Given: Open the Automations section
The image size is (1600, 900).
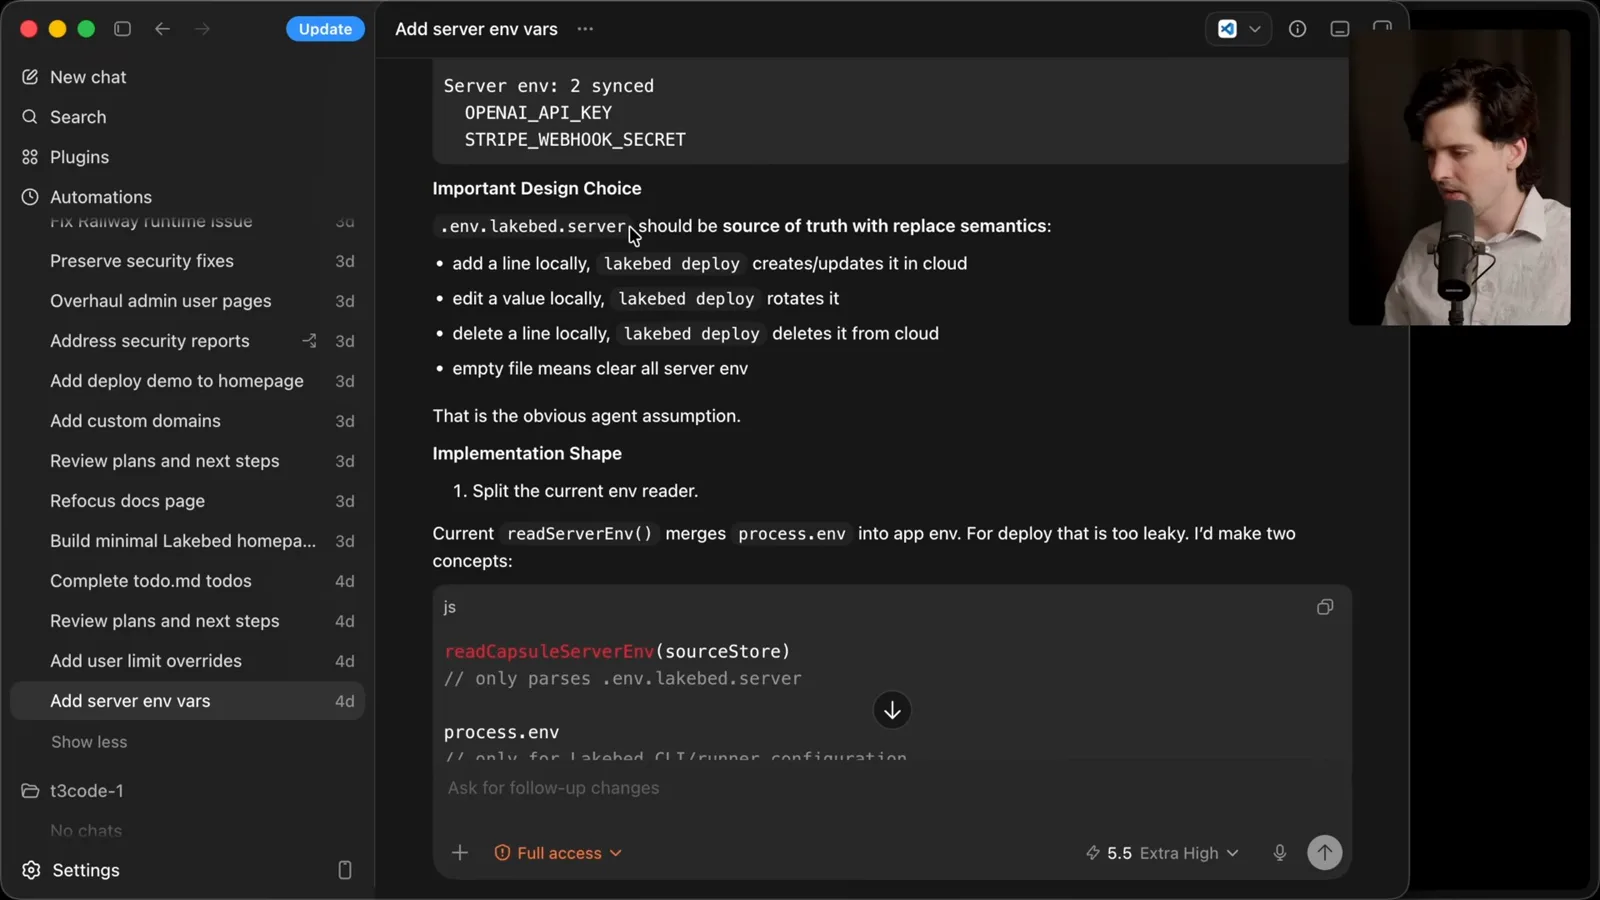Looking at the screenshot, I should (x=187, y=197).
